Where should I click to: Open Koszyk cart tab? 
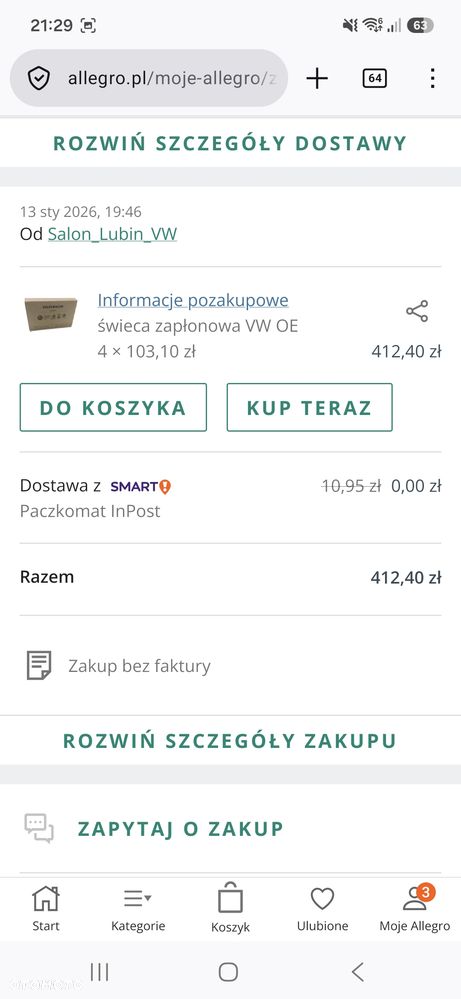[x=230, y=908]
